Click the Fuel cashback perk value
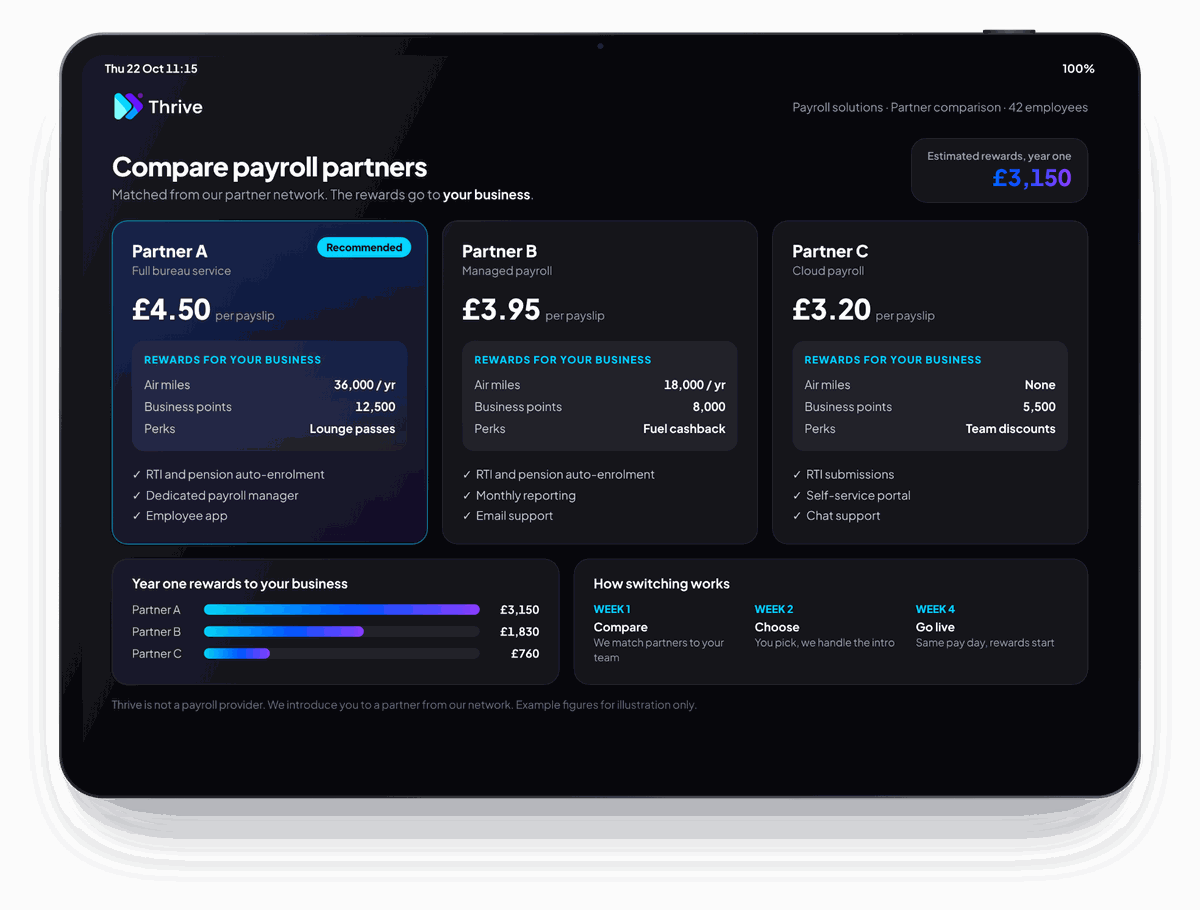This screenshot has height=910, width=1200. 684,429
